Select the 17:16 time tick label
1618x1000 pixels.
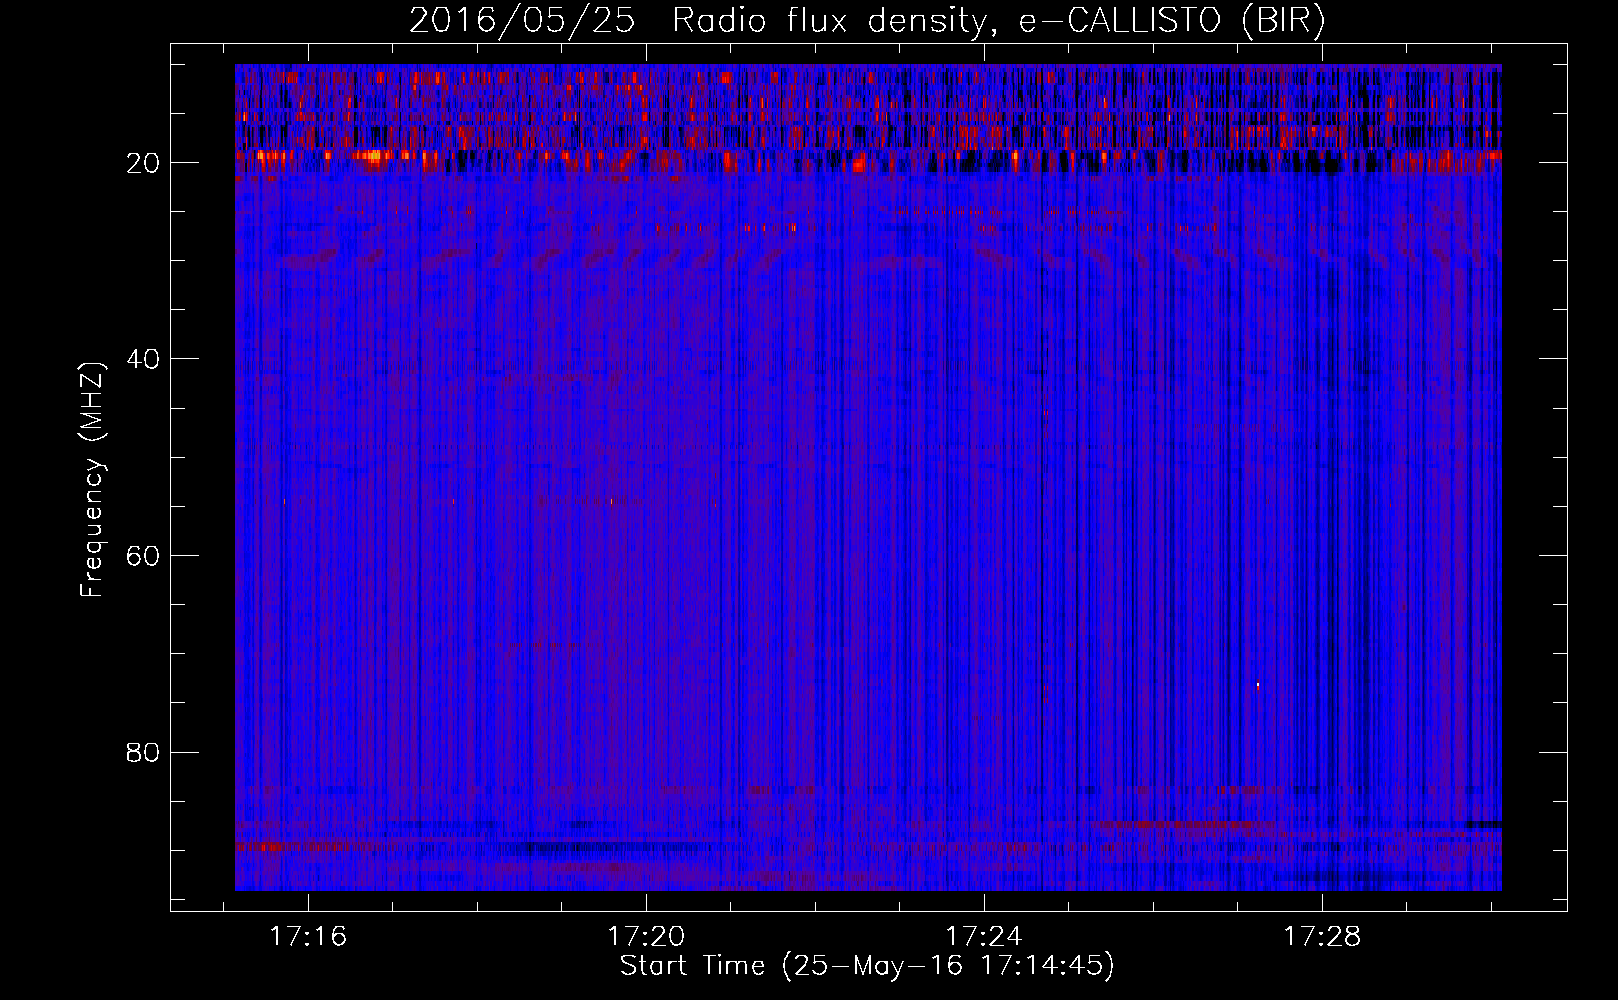308,937
